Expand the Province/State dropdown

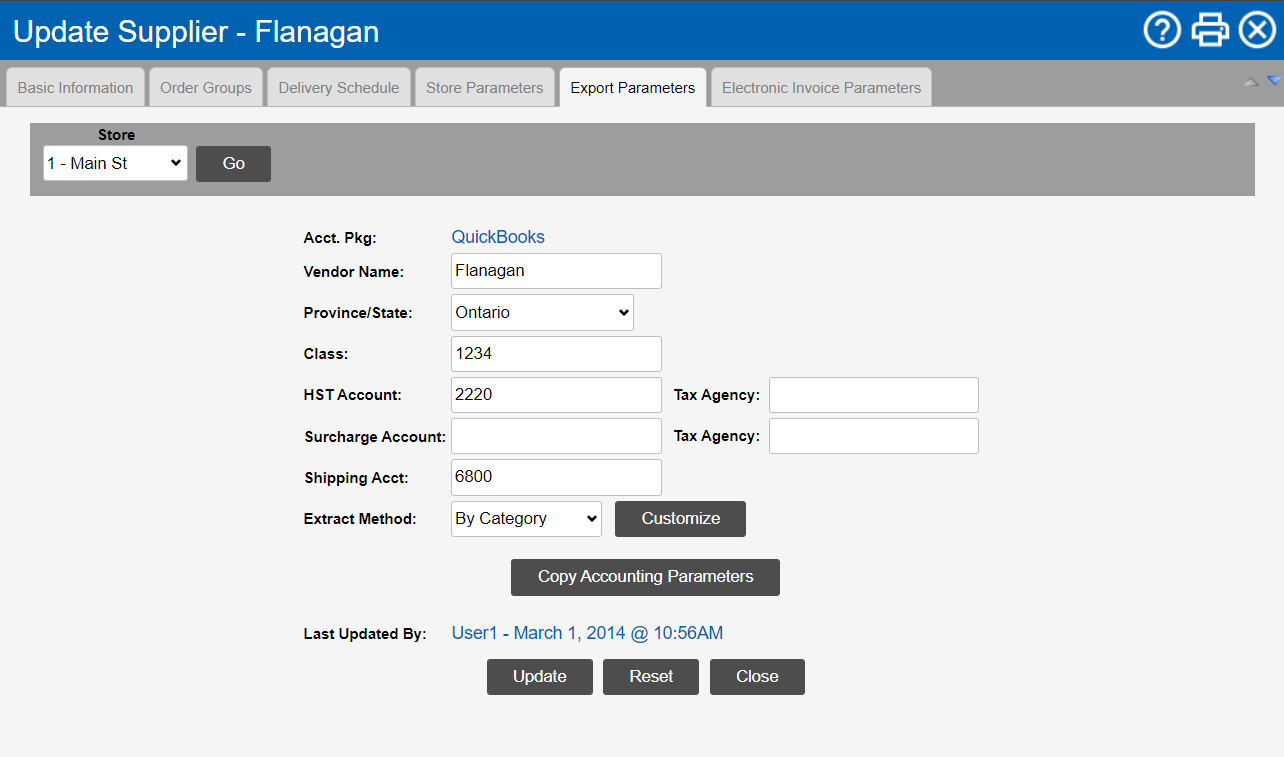coord(542,312)
